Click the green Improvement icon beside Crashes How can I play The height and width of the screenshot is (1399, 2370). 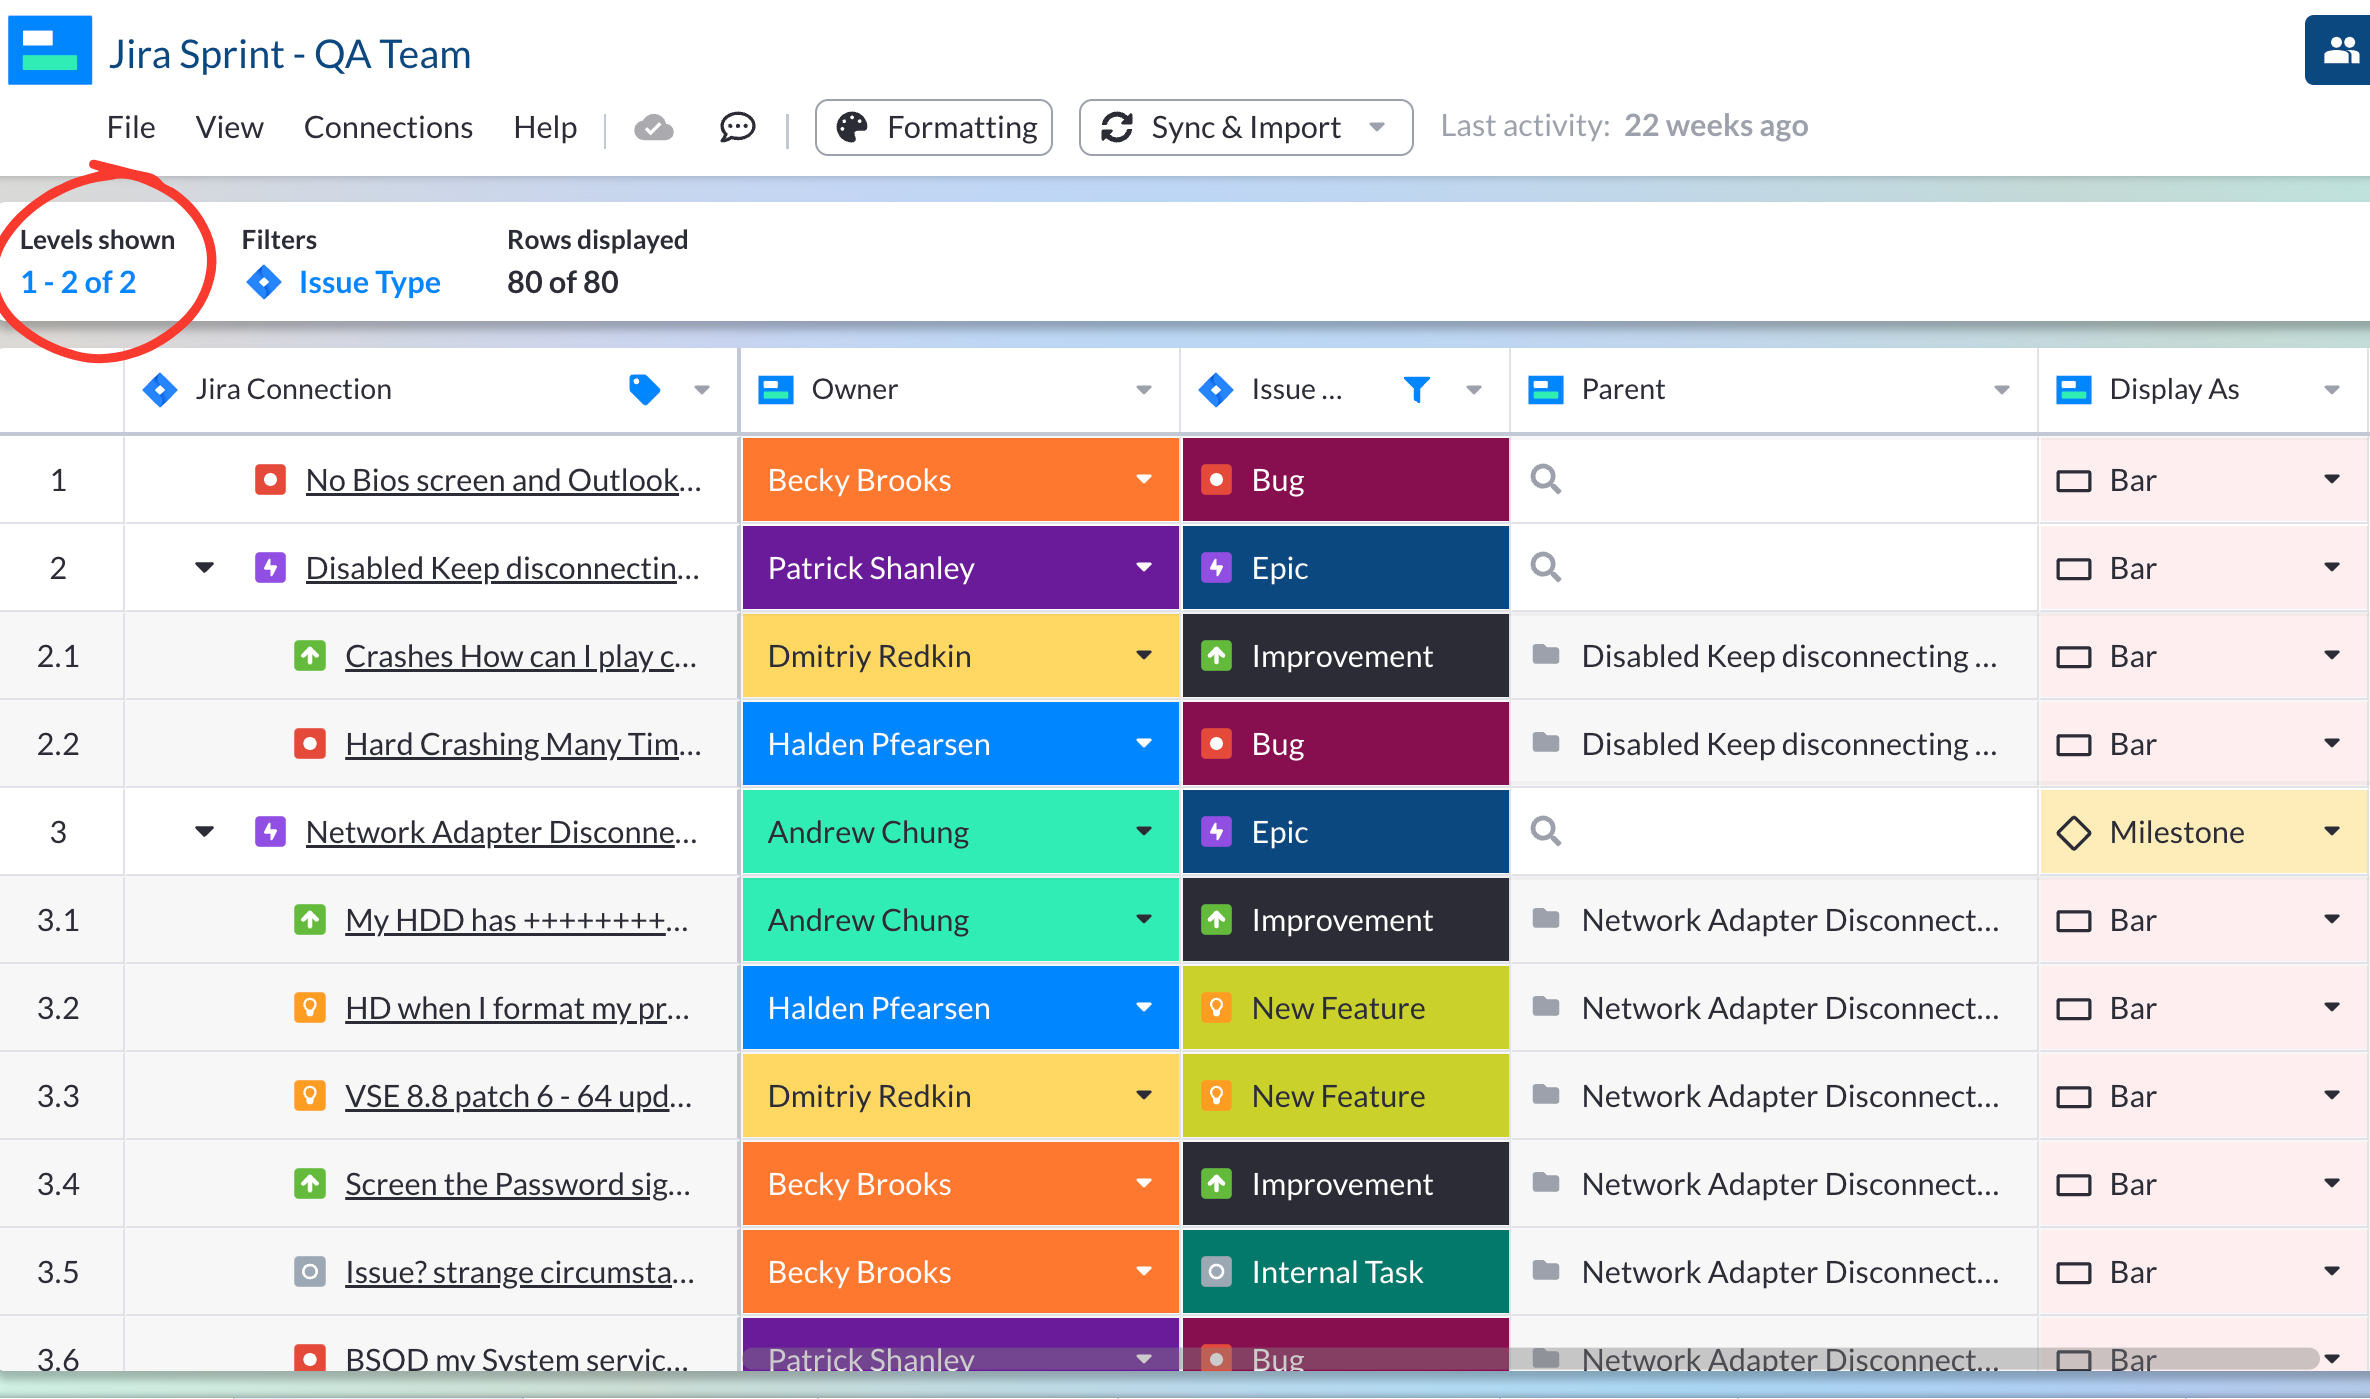coord(310,656)
